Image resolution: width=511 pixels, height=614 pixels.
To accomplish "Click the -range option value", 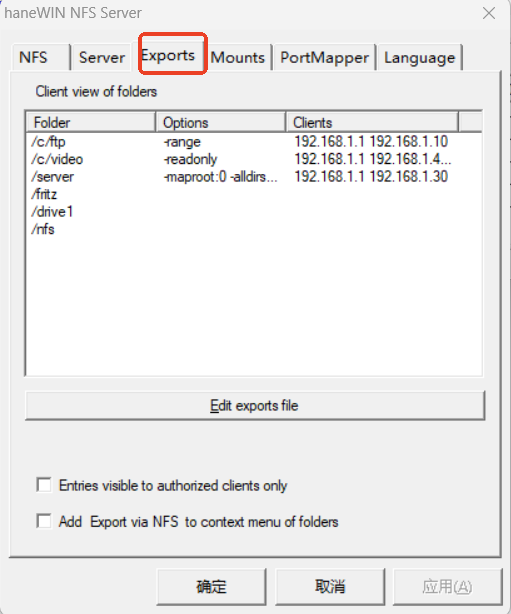I will [x=182, y=142].
